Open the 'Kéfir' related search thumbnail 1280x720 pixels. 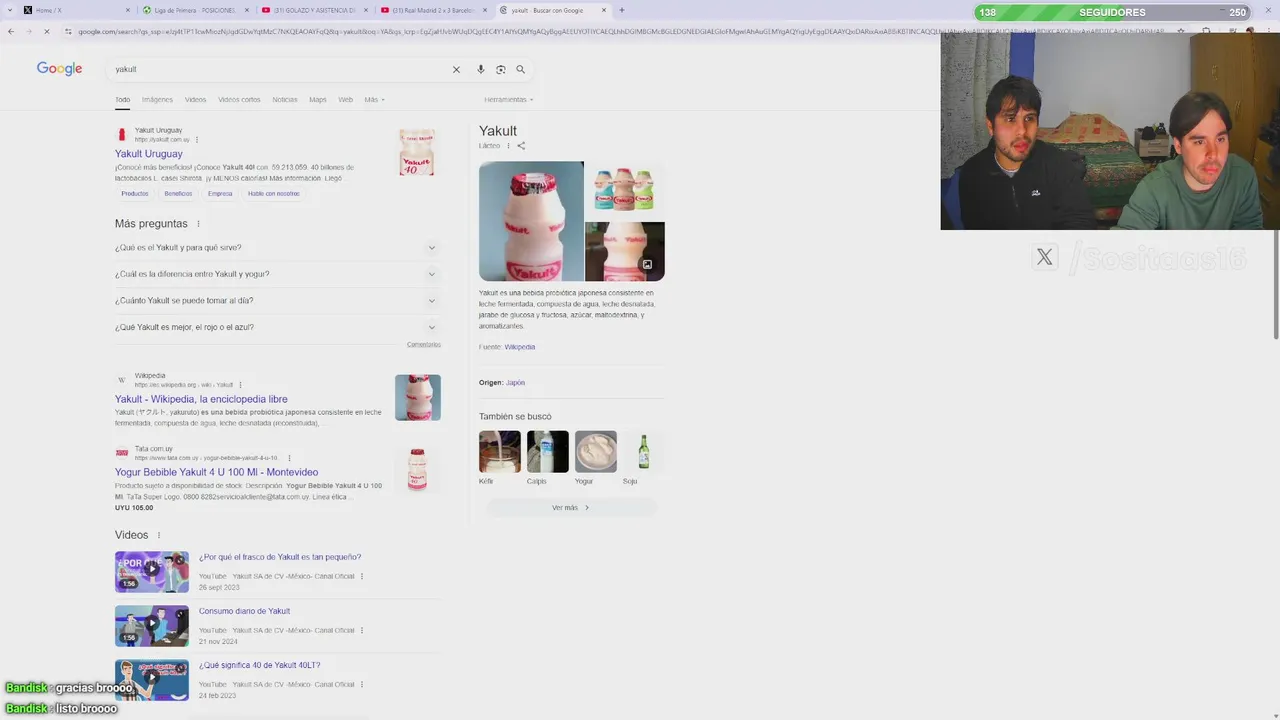point(499,452)
